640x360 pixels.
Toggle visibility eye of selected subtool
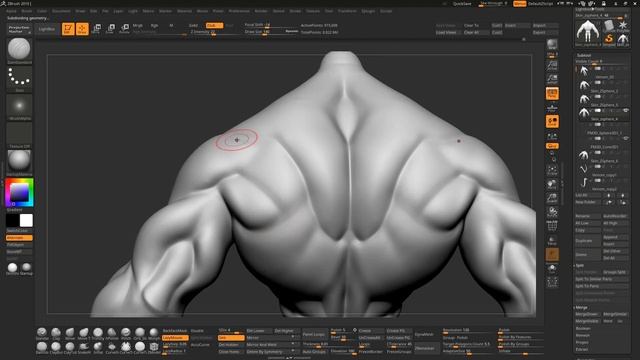[625, 110]
